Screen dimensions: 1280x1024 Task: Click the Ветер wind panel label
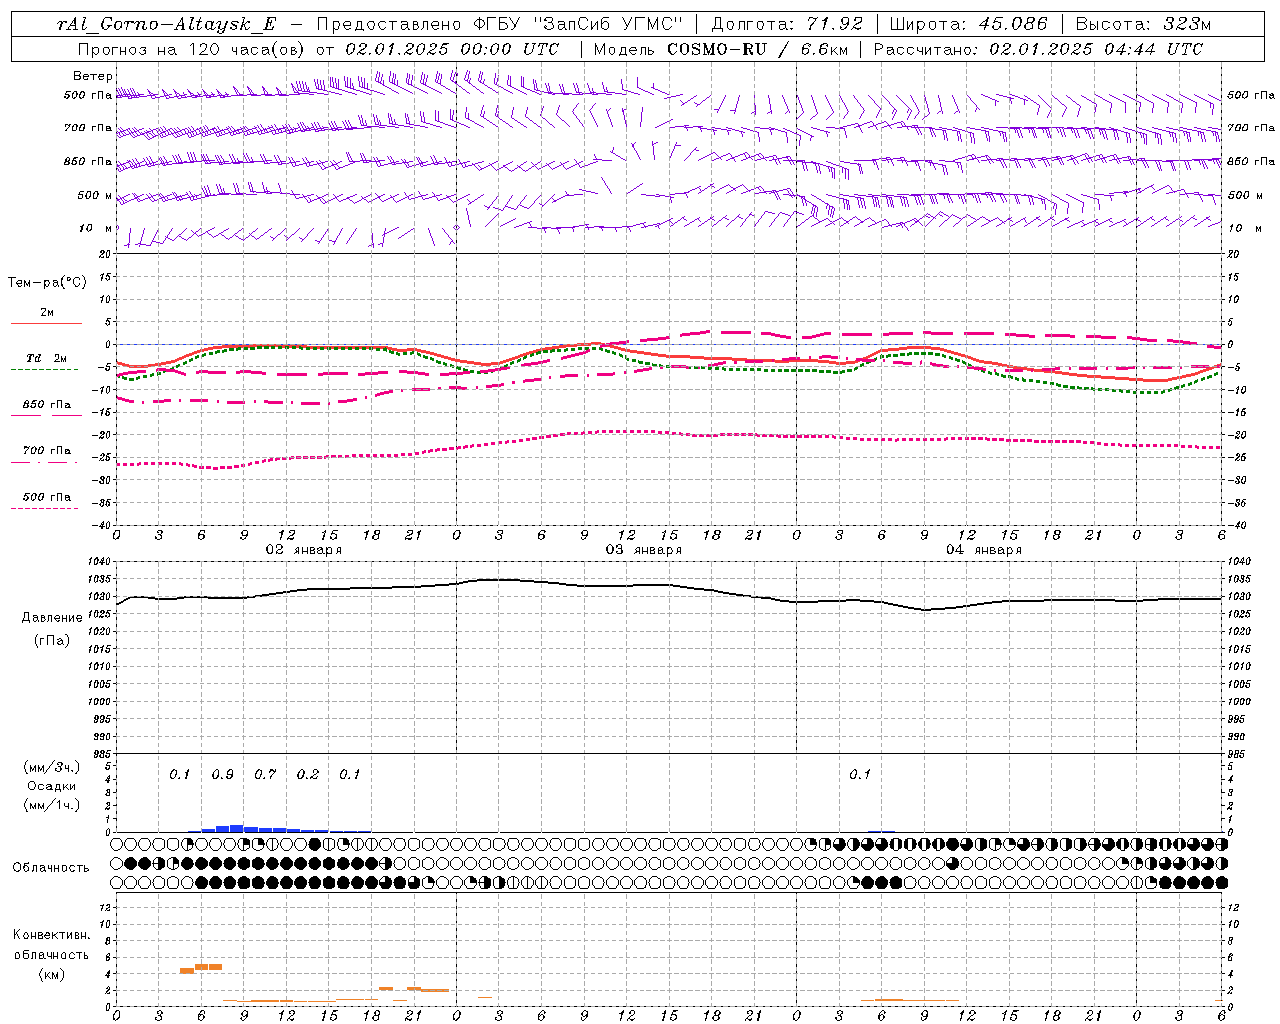93,76
